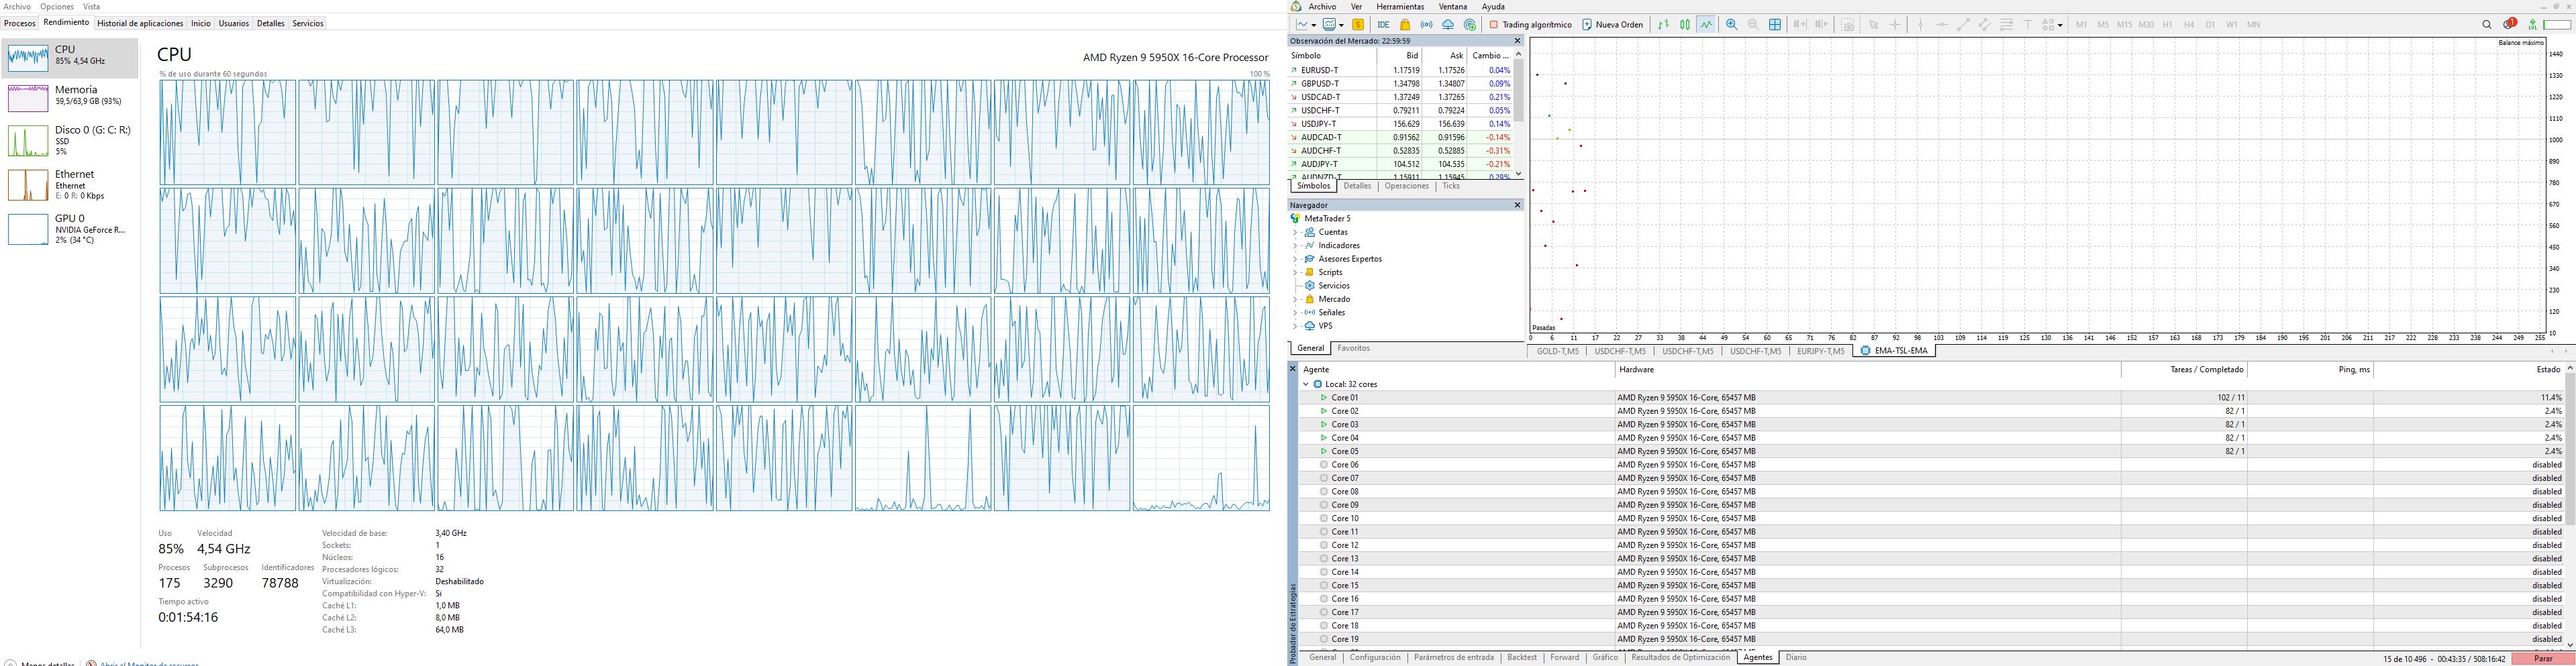This screenshot has width=2576, height=666.
Task: Toggle bar chart display mode
Action: 1663,25
